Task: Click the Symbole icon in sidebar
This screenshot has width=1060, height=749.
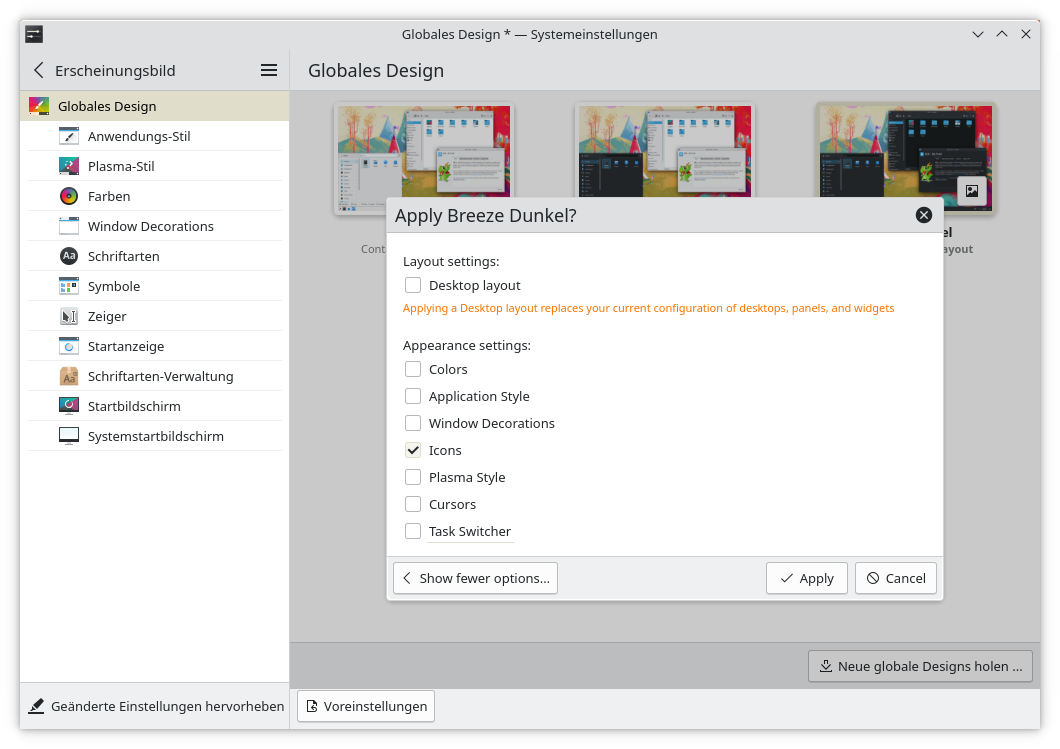Action: tap(69, 286)
